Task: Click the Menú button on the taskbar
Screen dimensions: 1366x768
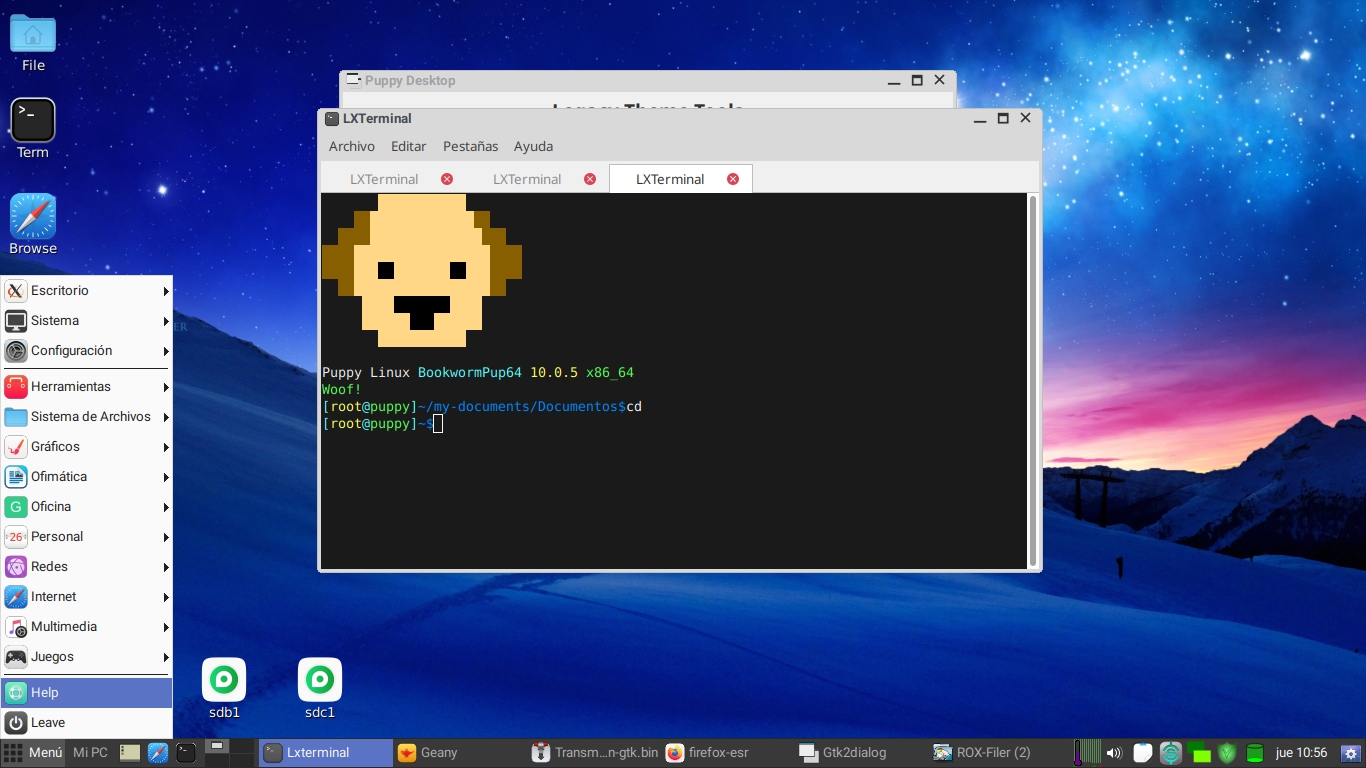Action: pos(33,753)
